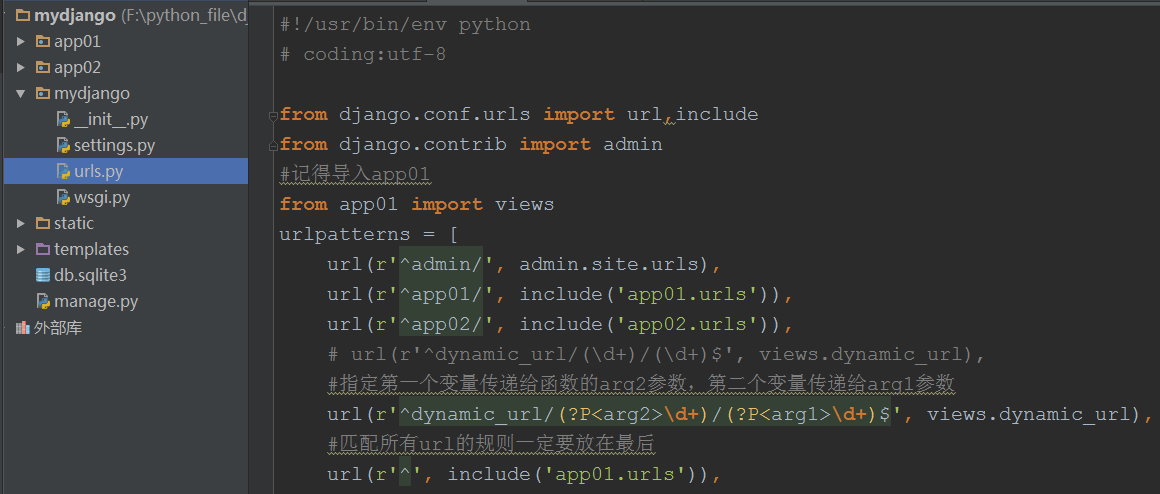Click the app01 folder icon

click(x=43, y=41)
